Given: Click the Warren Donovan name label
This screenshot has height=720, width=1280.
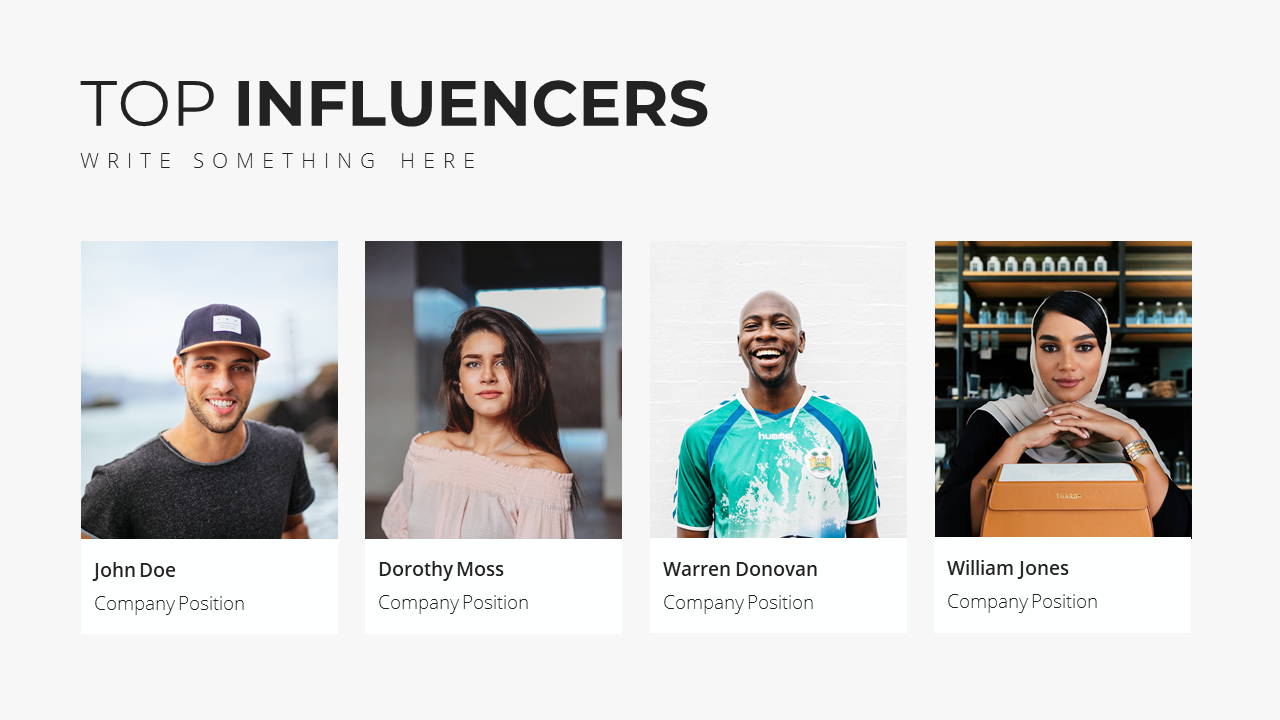Looking at the screenshot, I should click(x=740, y=569).
